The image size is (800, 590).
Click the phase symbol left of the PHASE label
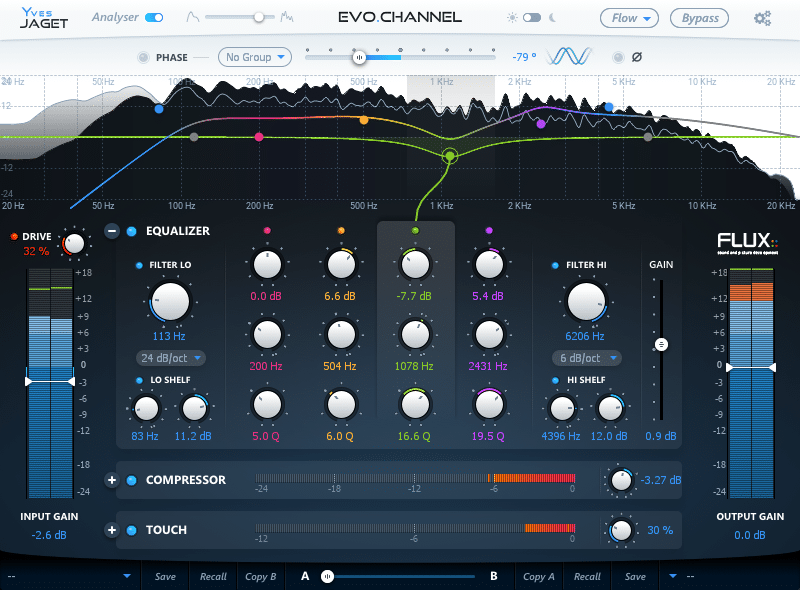144,57
